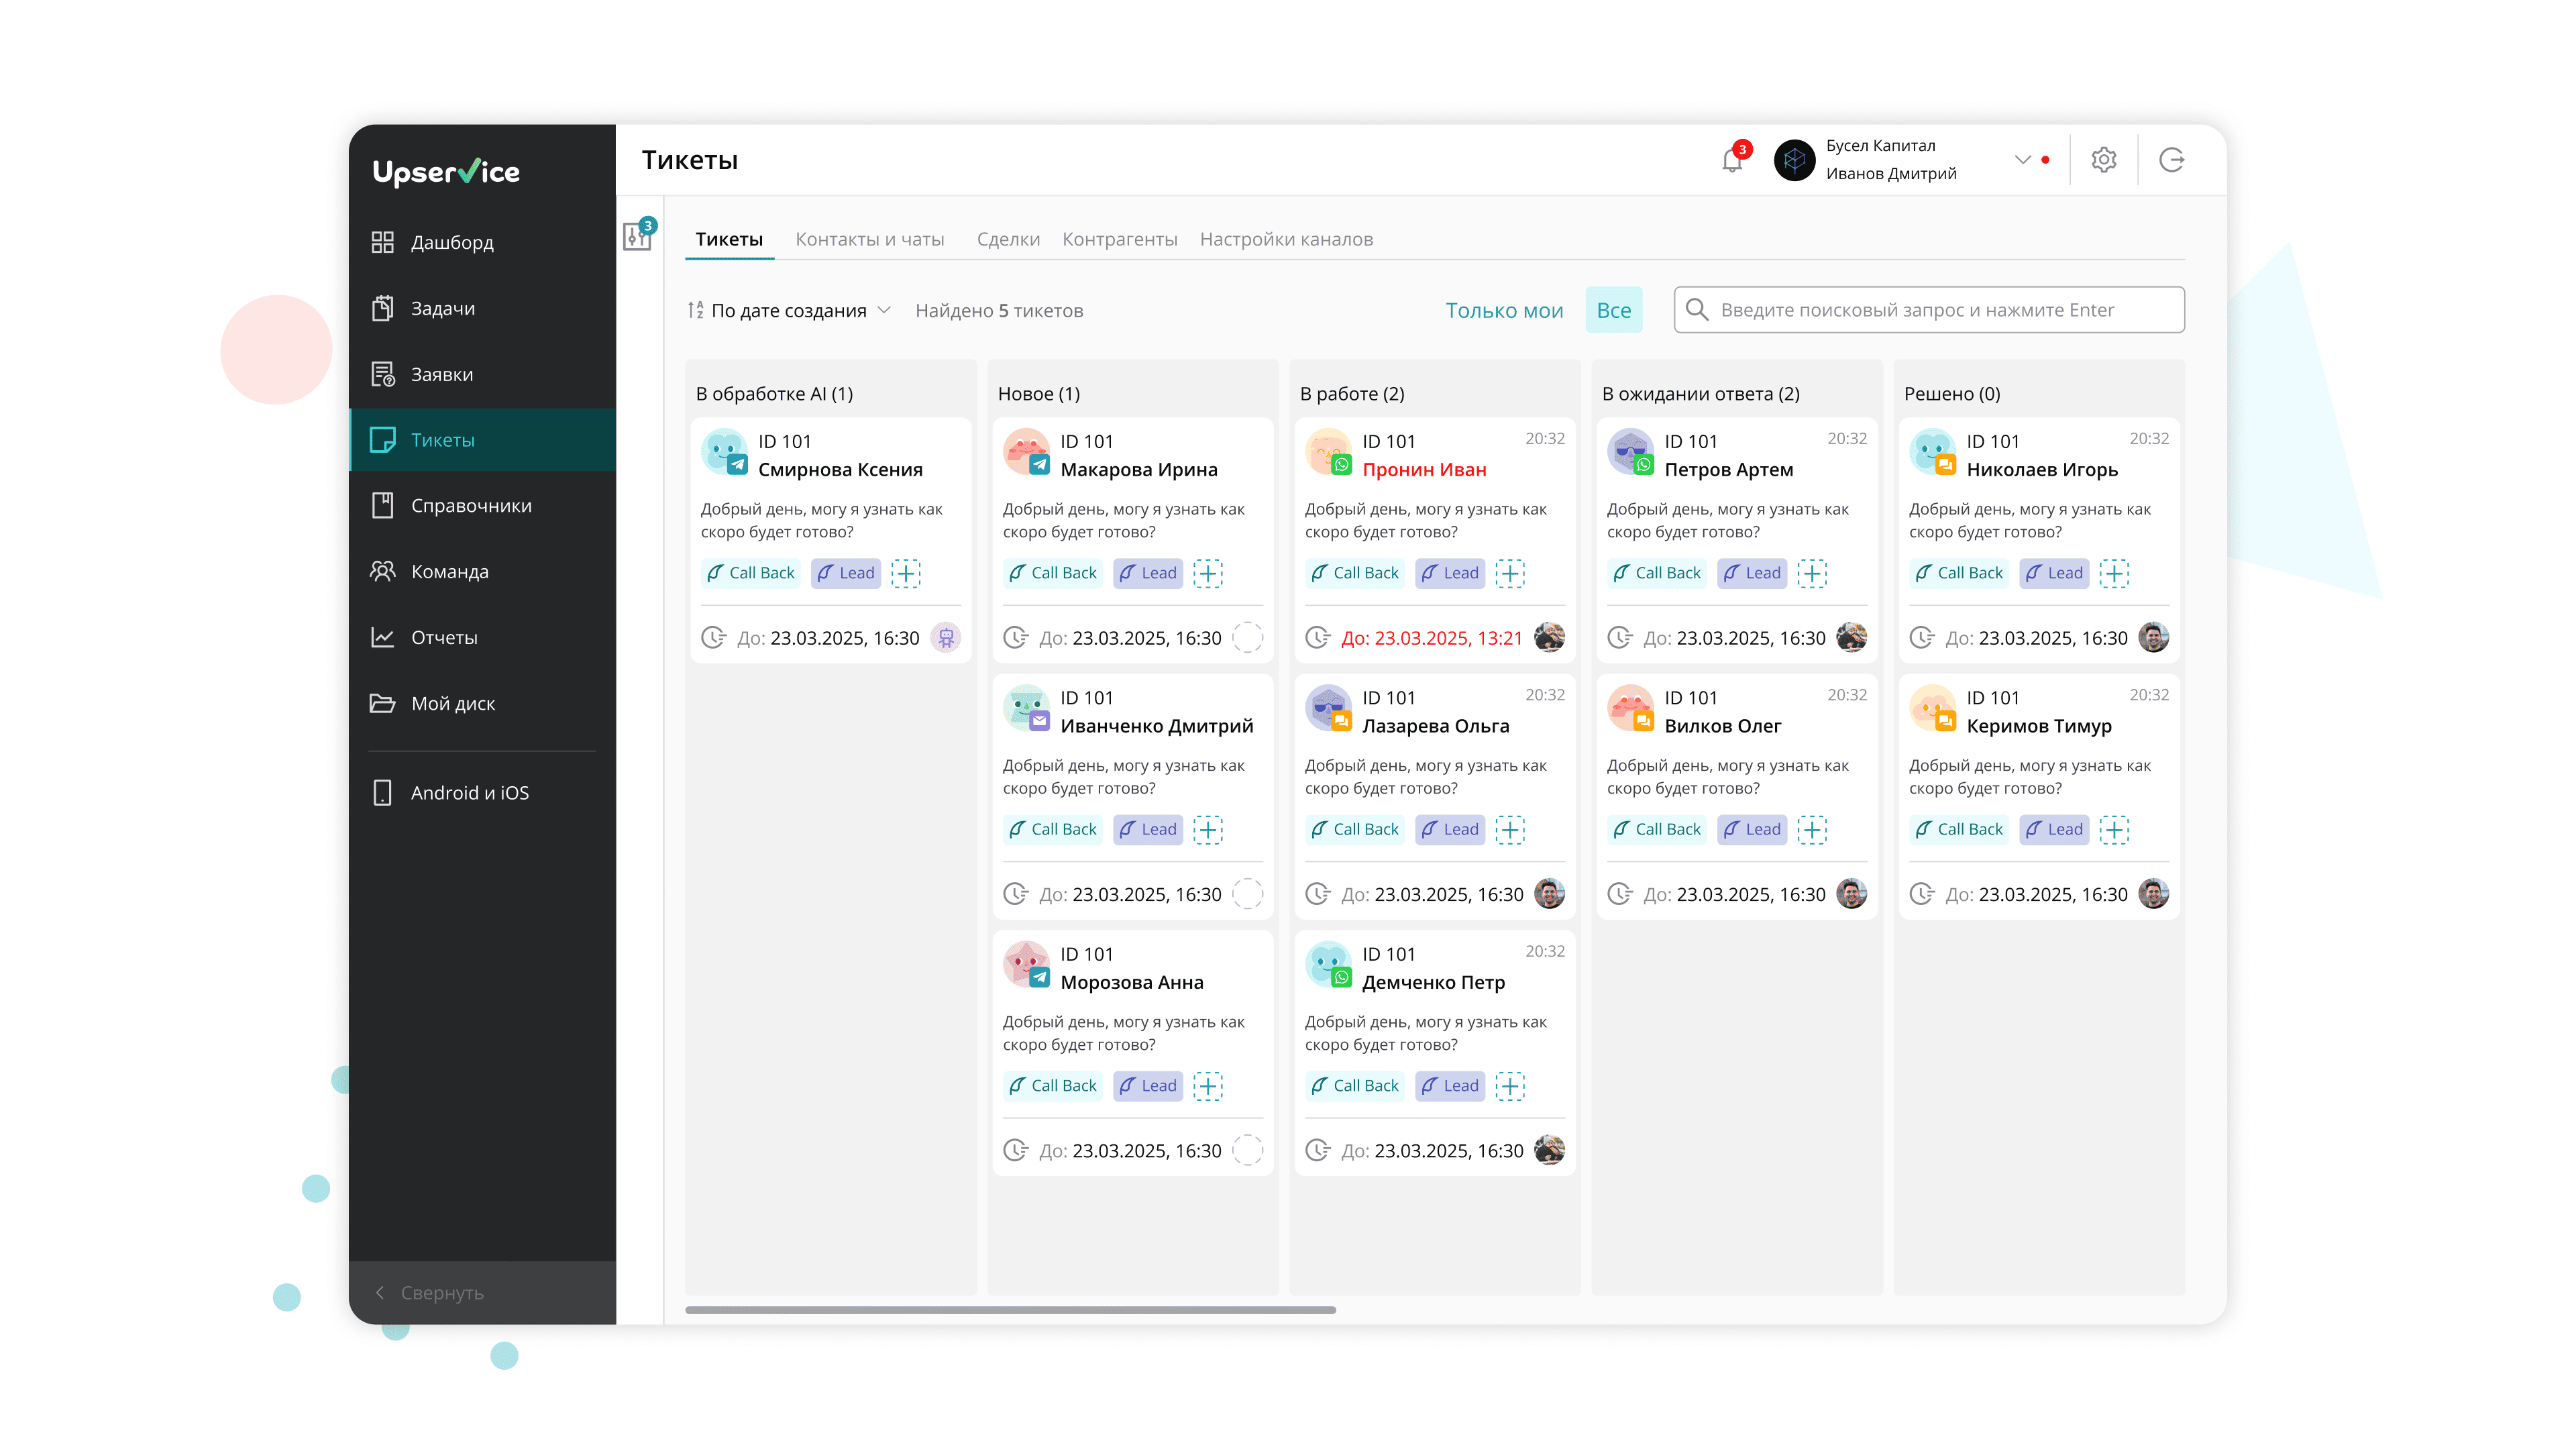
Task: Click the Call Back tag on the Вилков Олег card
Action: pos(1656,829)
